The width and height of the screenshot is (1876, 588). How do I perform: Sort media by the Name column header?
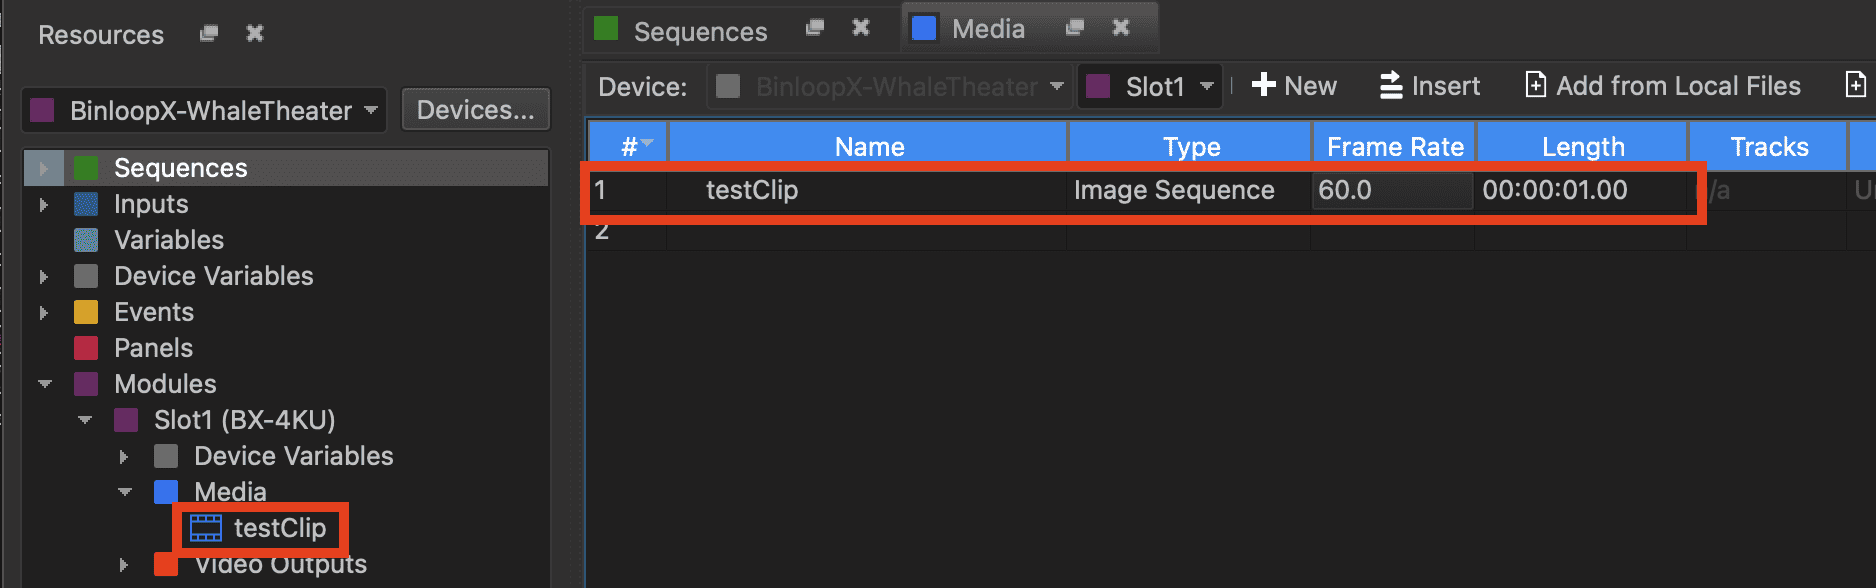[x=869, y=147]
